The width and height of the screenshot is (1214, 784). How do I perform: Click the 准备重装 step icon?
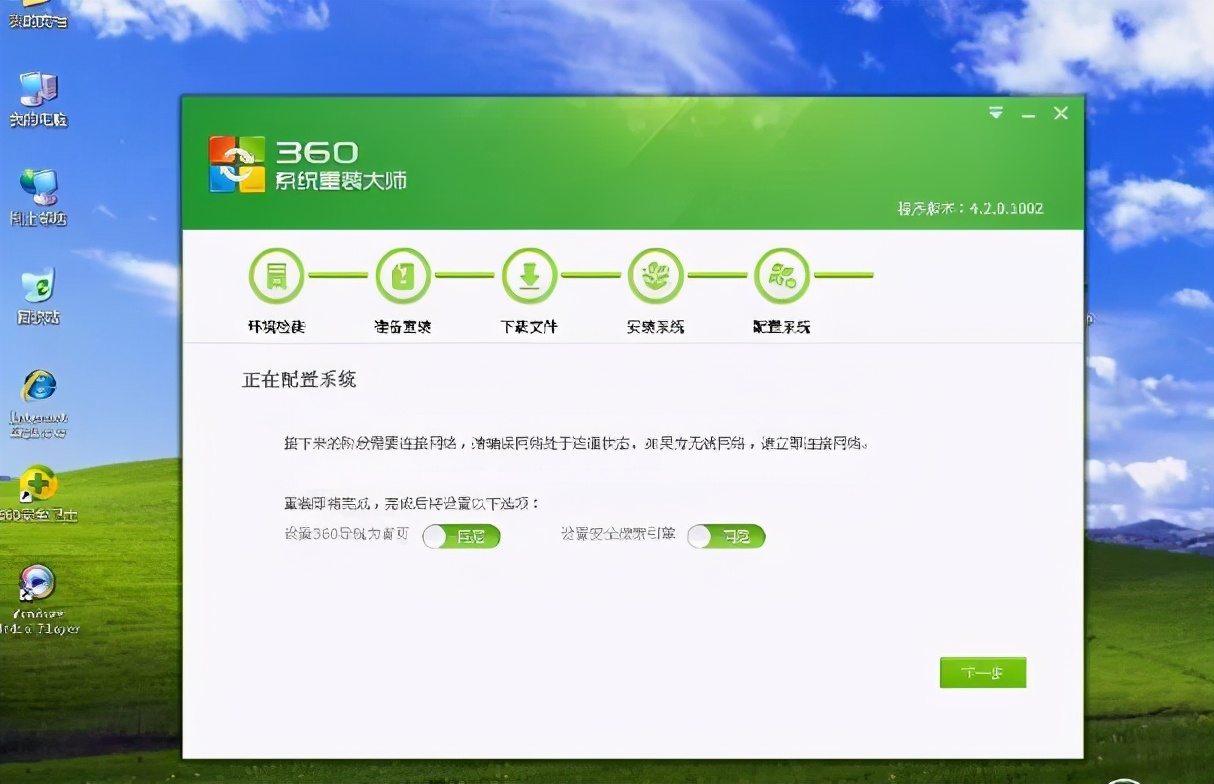pyautogui.click(x=402, y=275)
